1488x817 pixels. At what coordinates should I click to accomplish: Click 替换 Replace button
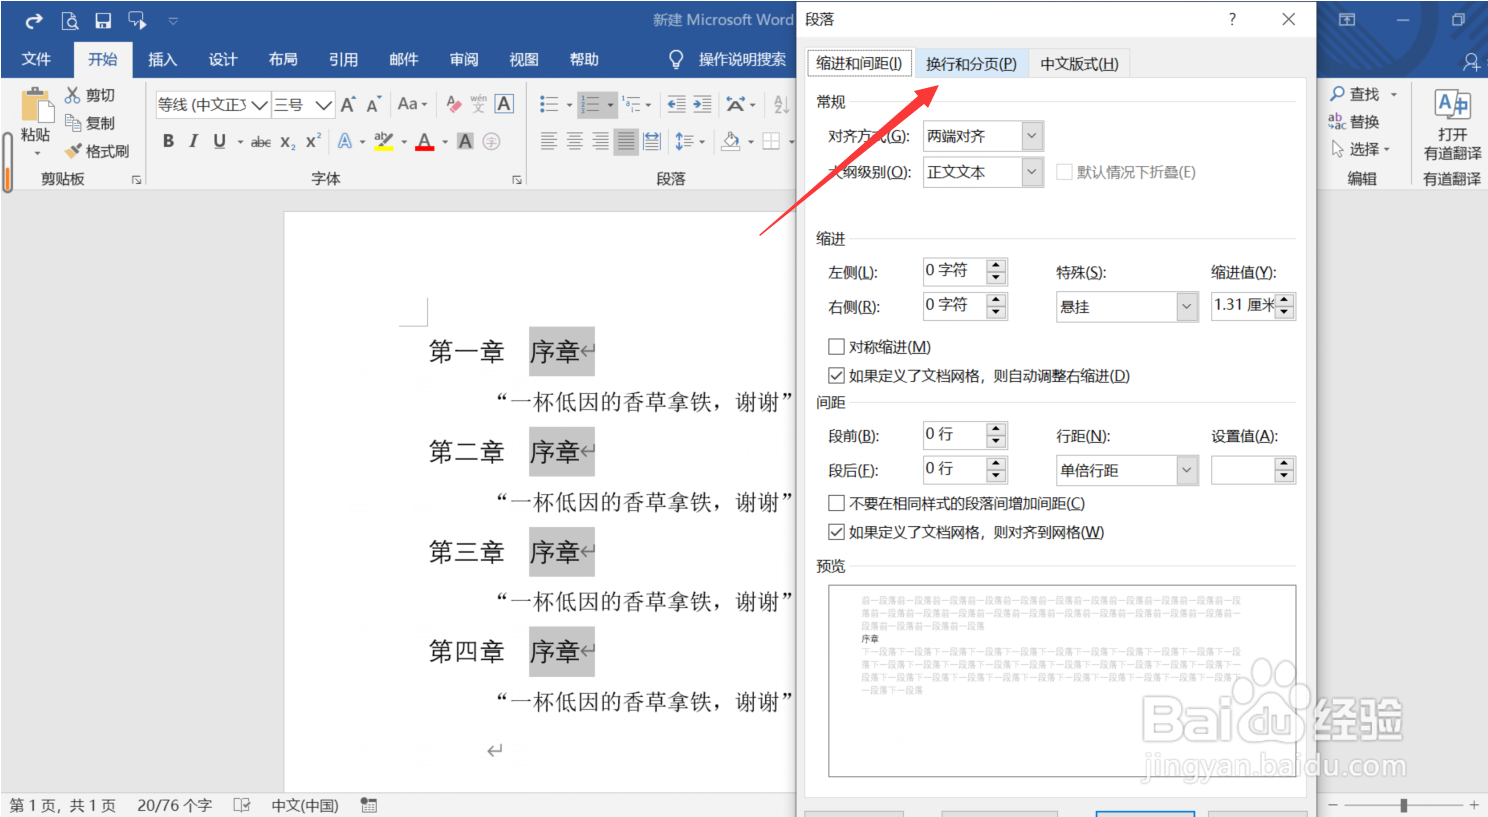tap(1354, 122)
